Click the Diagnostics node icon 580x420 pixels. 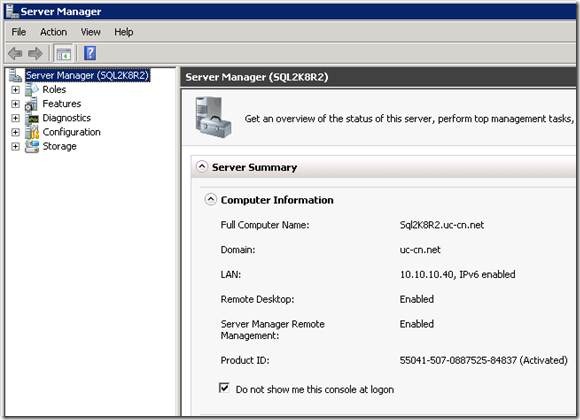tap(32, 118)
